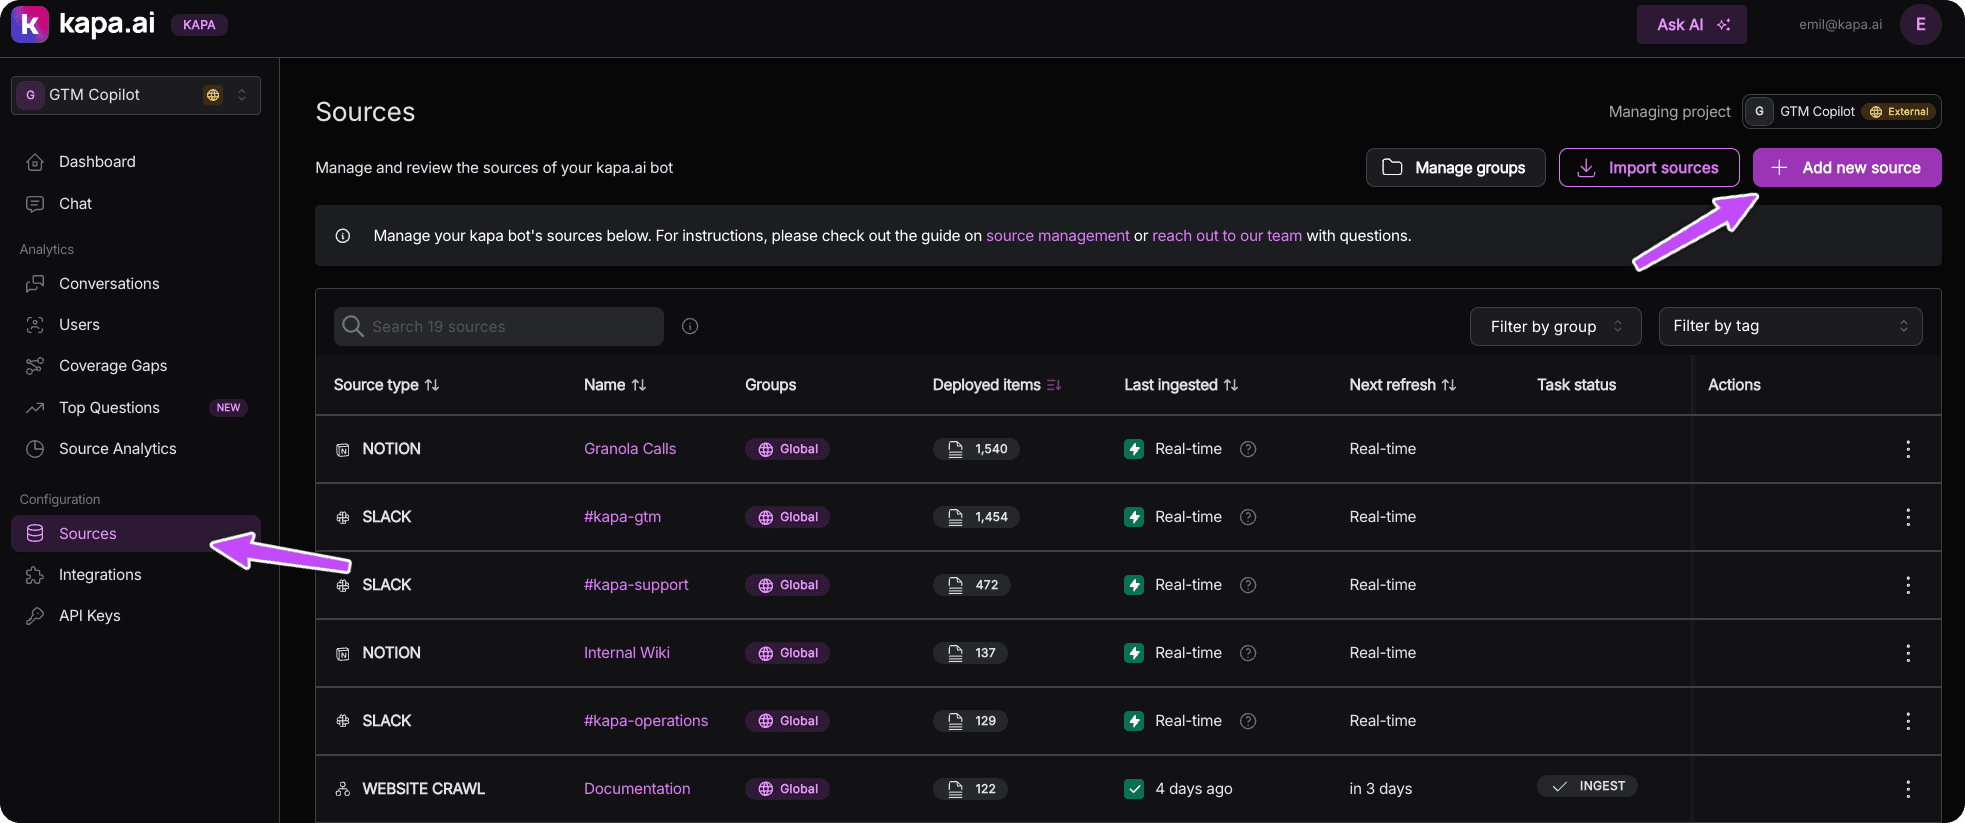Open Conversations analytics
The height and width of the screenshot is (823, 1965).
(109, 284)
